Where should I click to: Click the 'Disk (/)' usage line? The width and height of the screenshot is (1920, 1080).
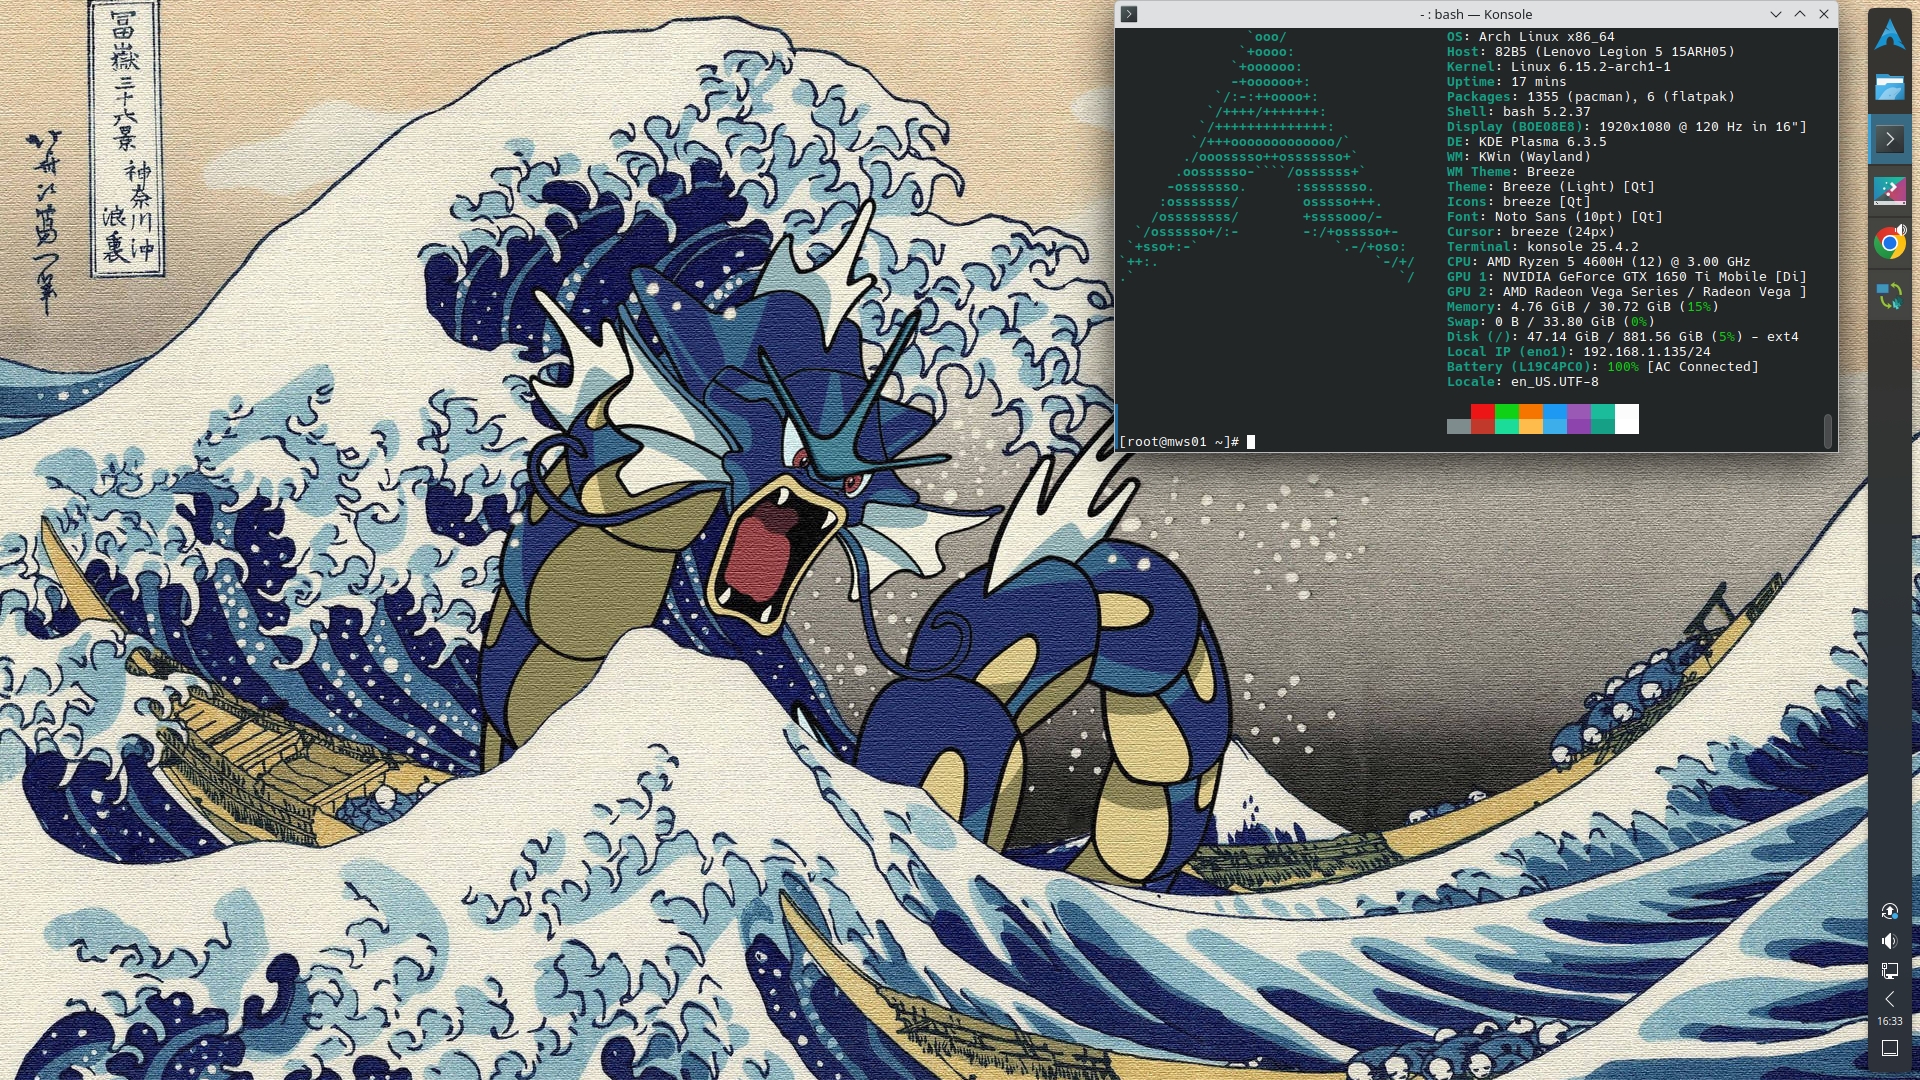1622,337
